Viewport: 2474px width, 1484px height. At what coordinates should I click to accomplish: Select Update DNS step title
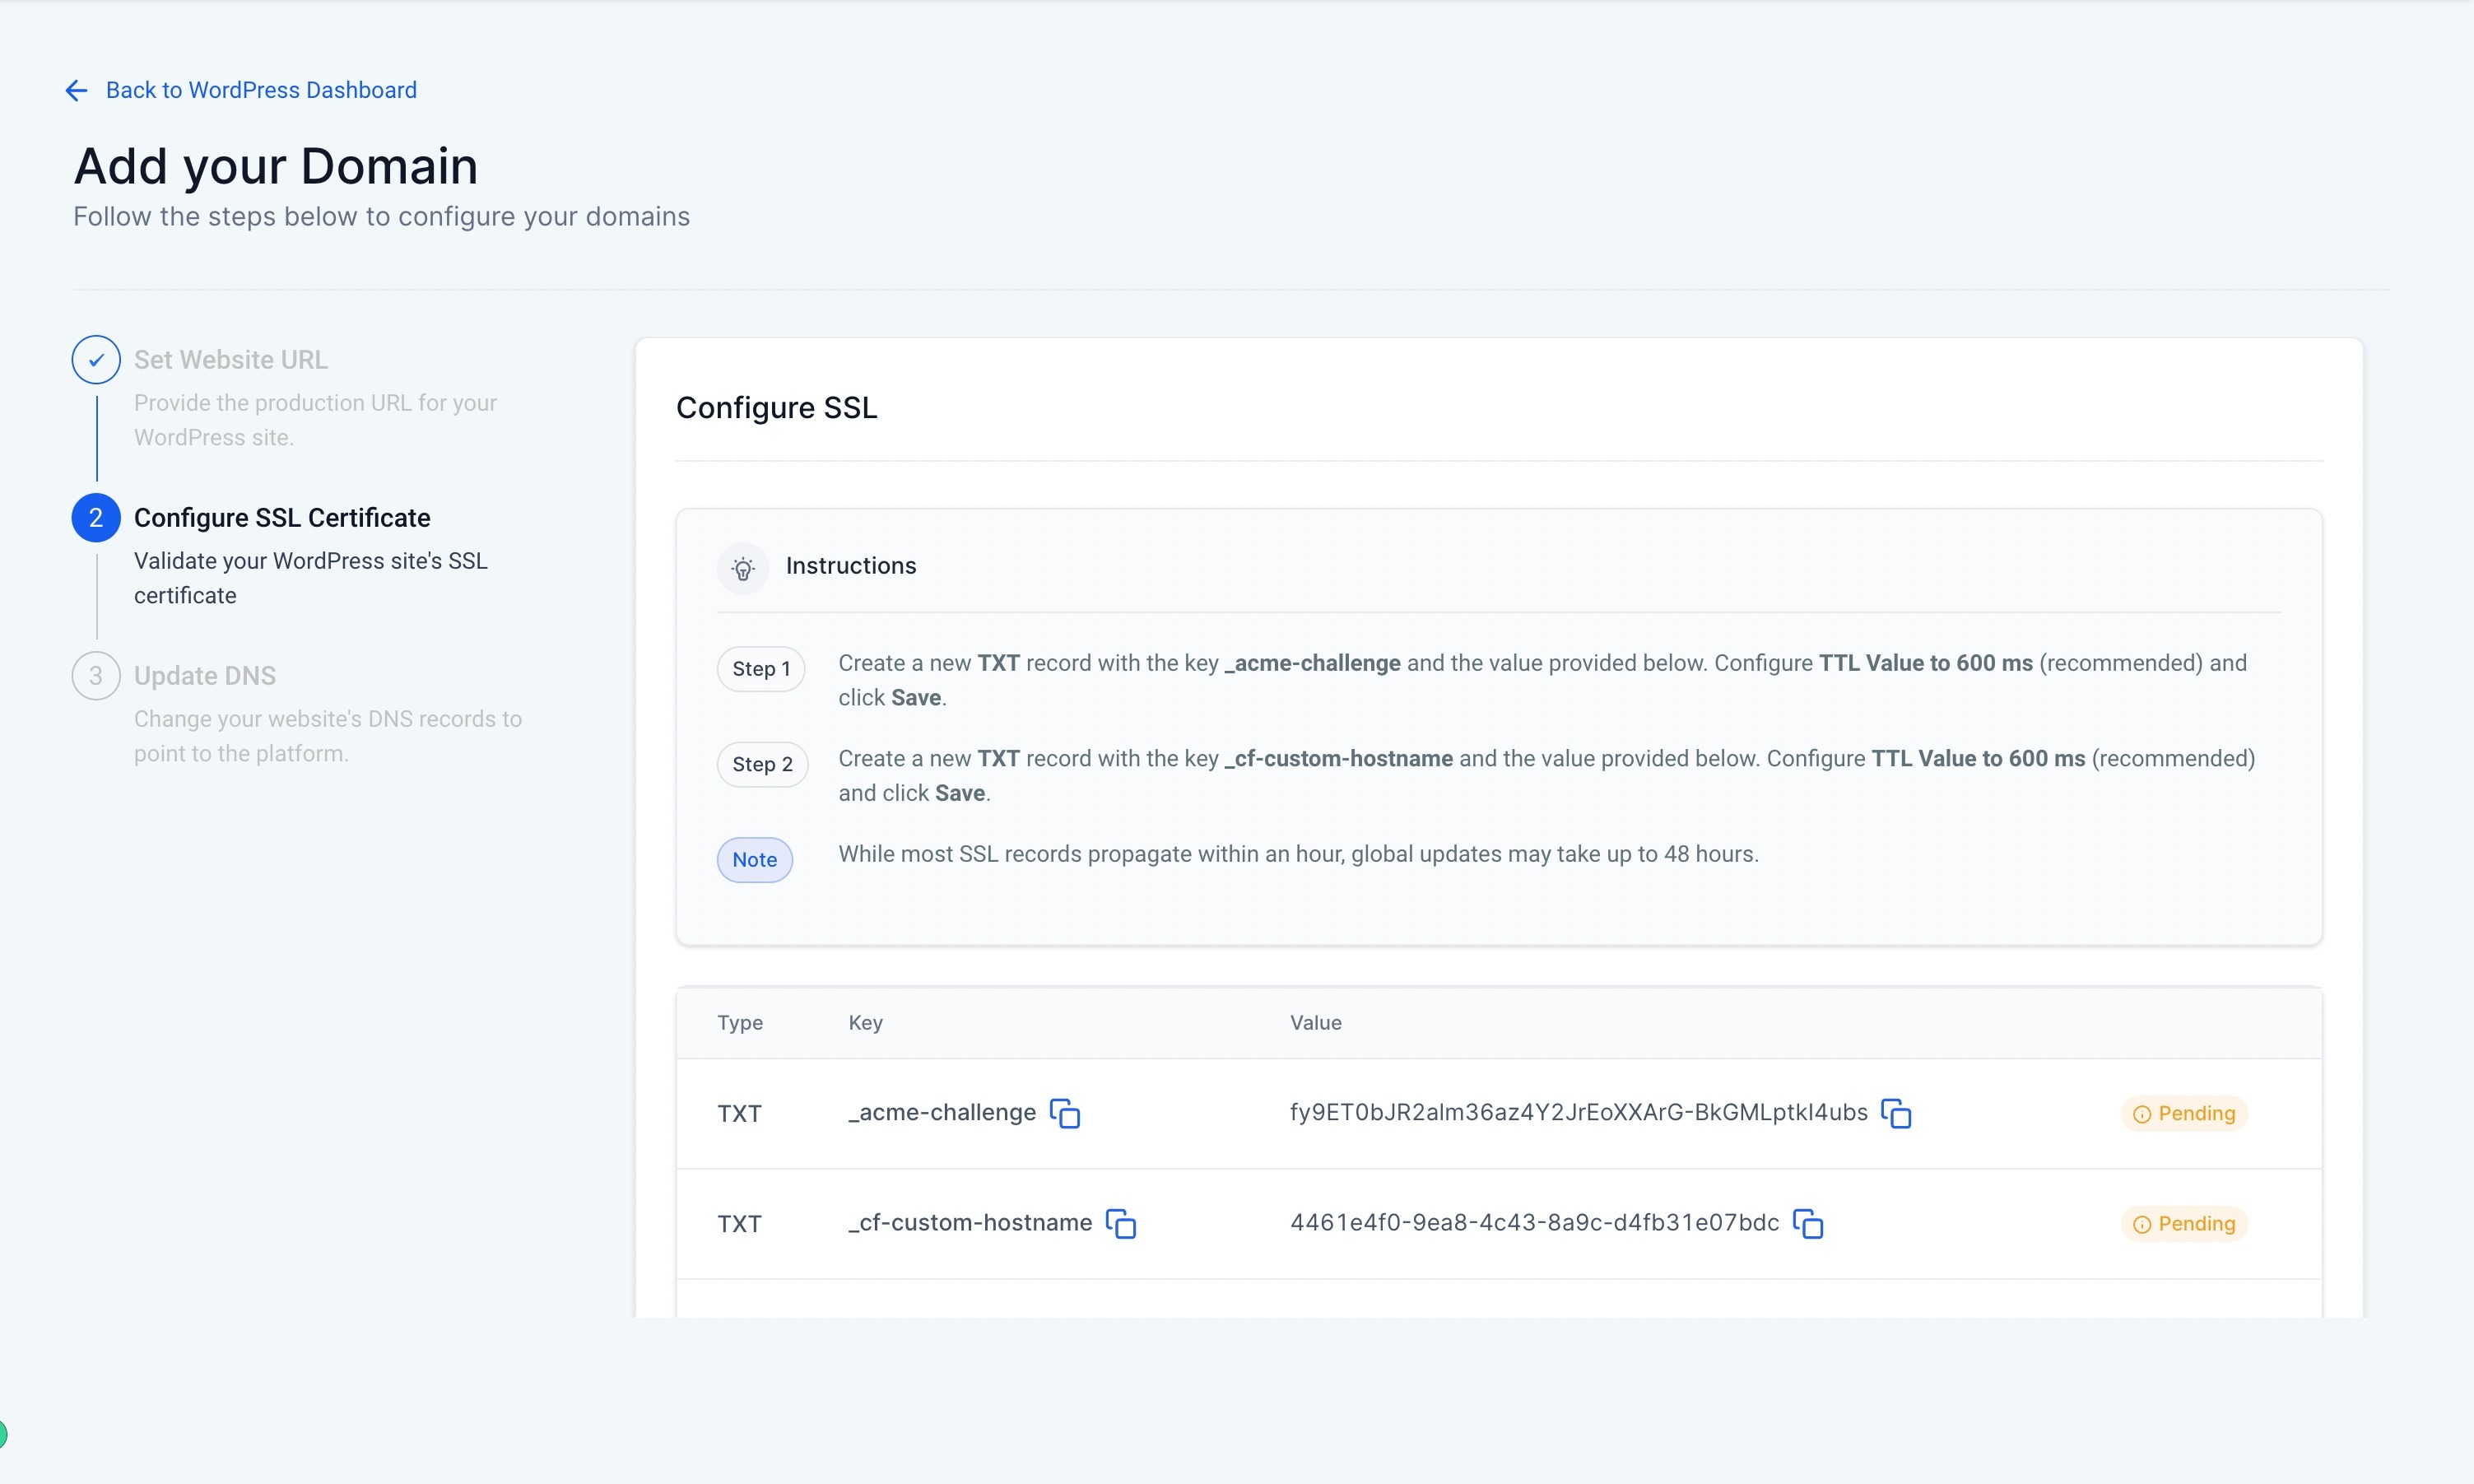[205, 676]
